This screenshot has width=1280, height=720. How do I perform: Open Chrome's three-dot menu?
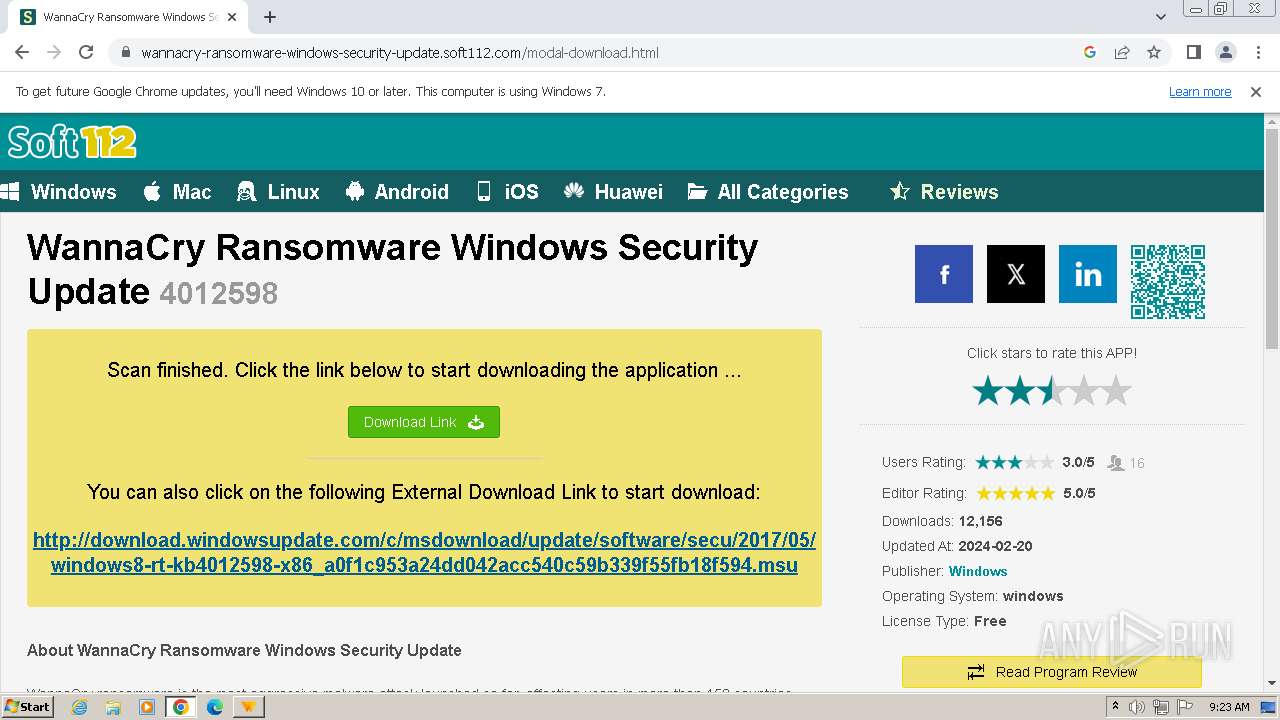click(x=1258, y=52)
